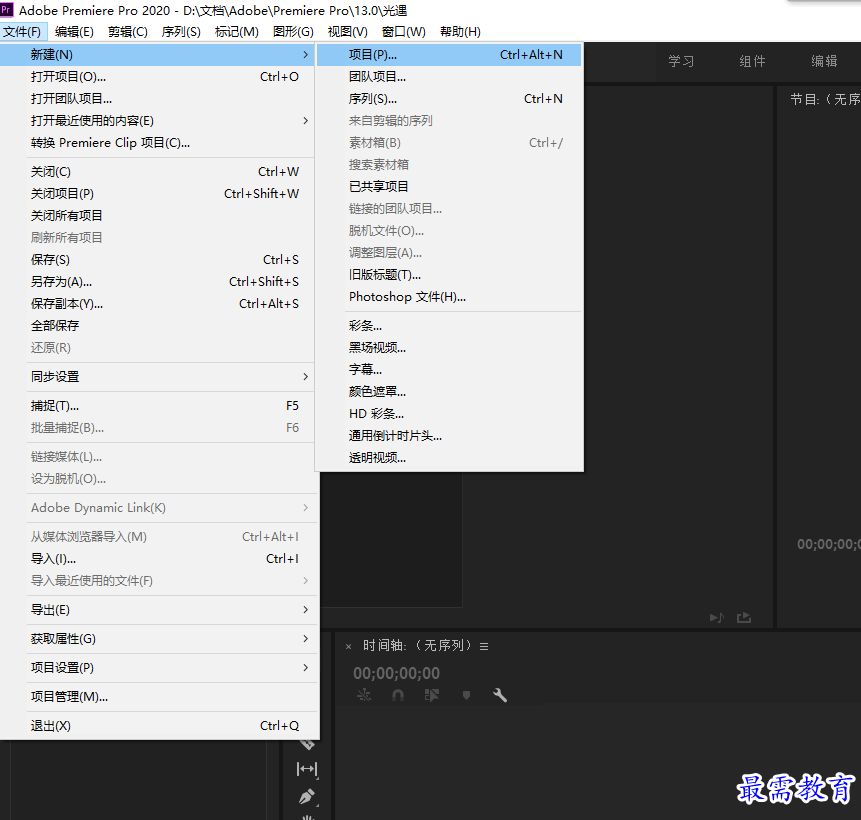Switch to the 编辑 workspace tab
The height and width of the screenshot is (820, 861).
coord(824,61)
